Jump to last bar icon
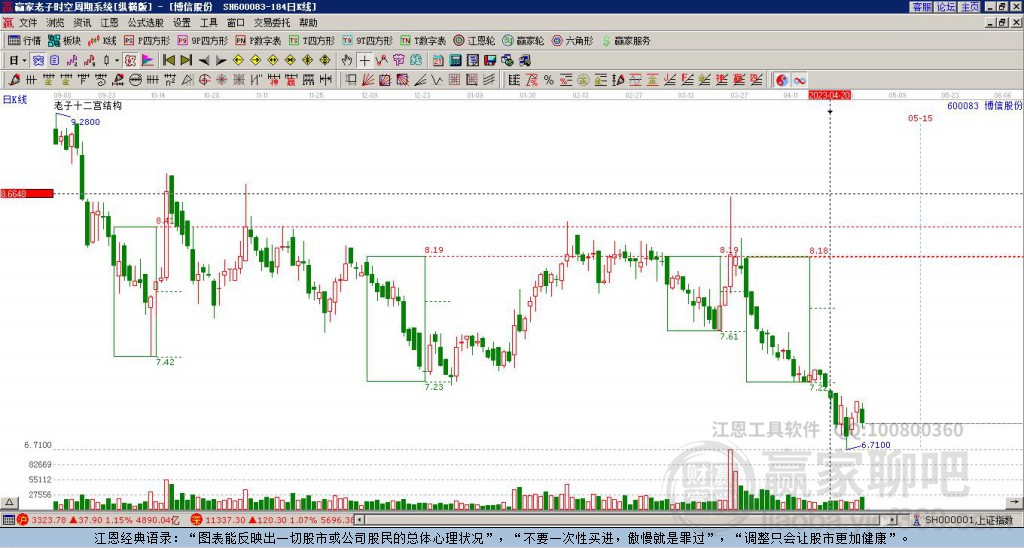Image resolution: width=1024 pixels, height=548 pixels. point(186,61)
